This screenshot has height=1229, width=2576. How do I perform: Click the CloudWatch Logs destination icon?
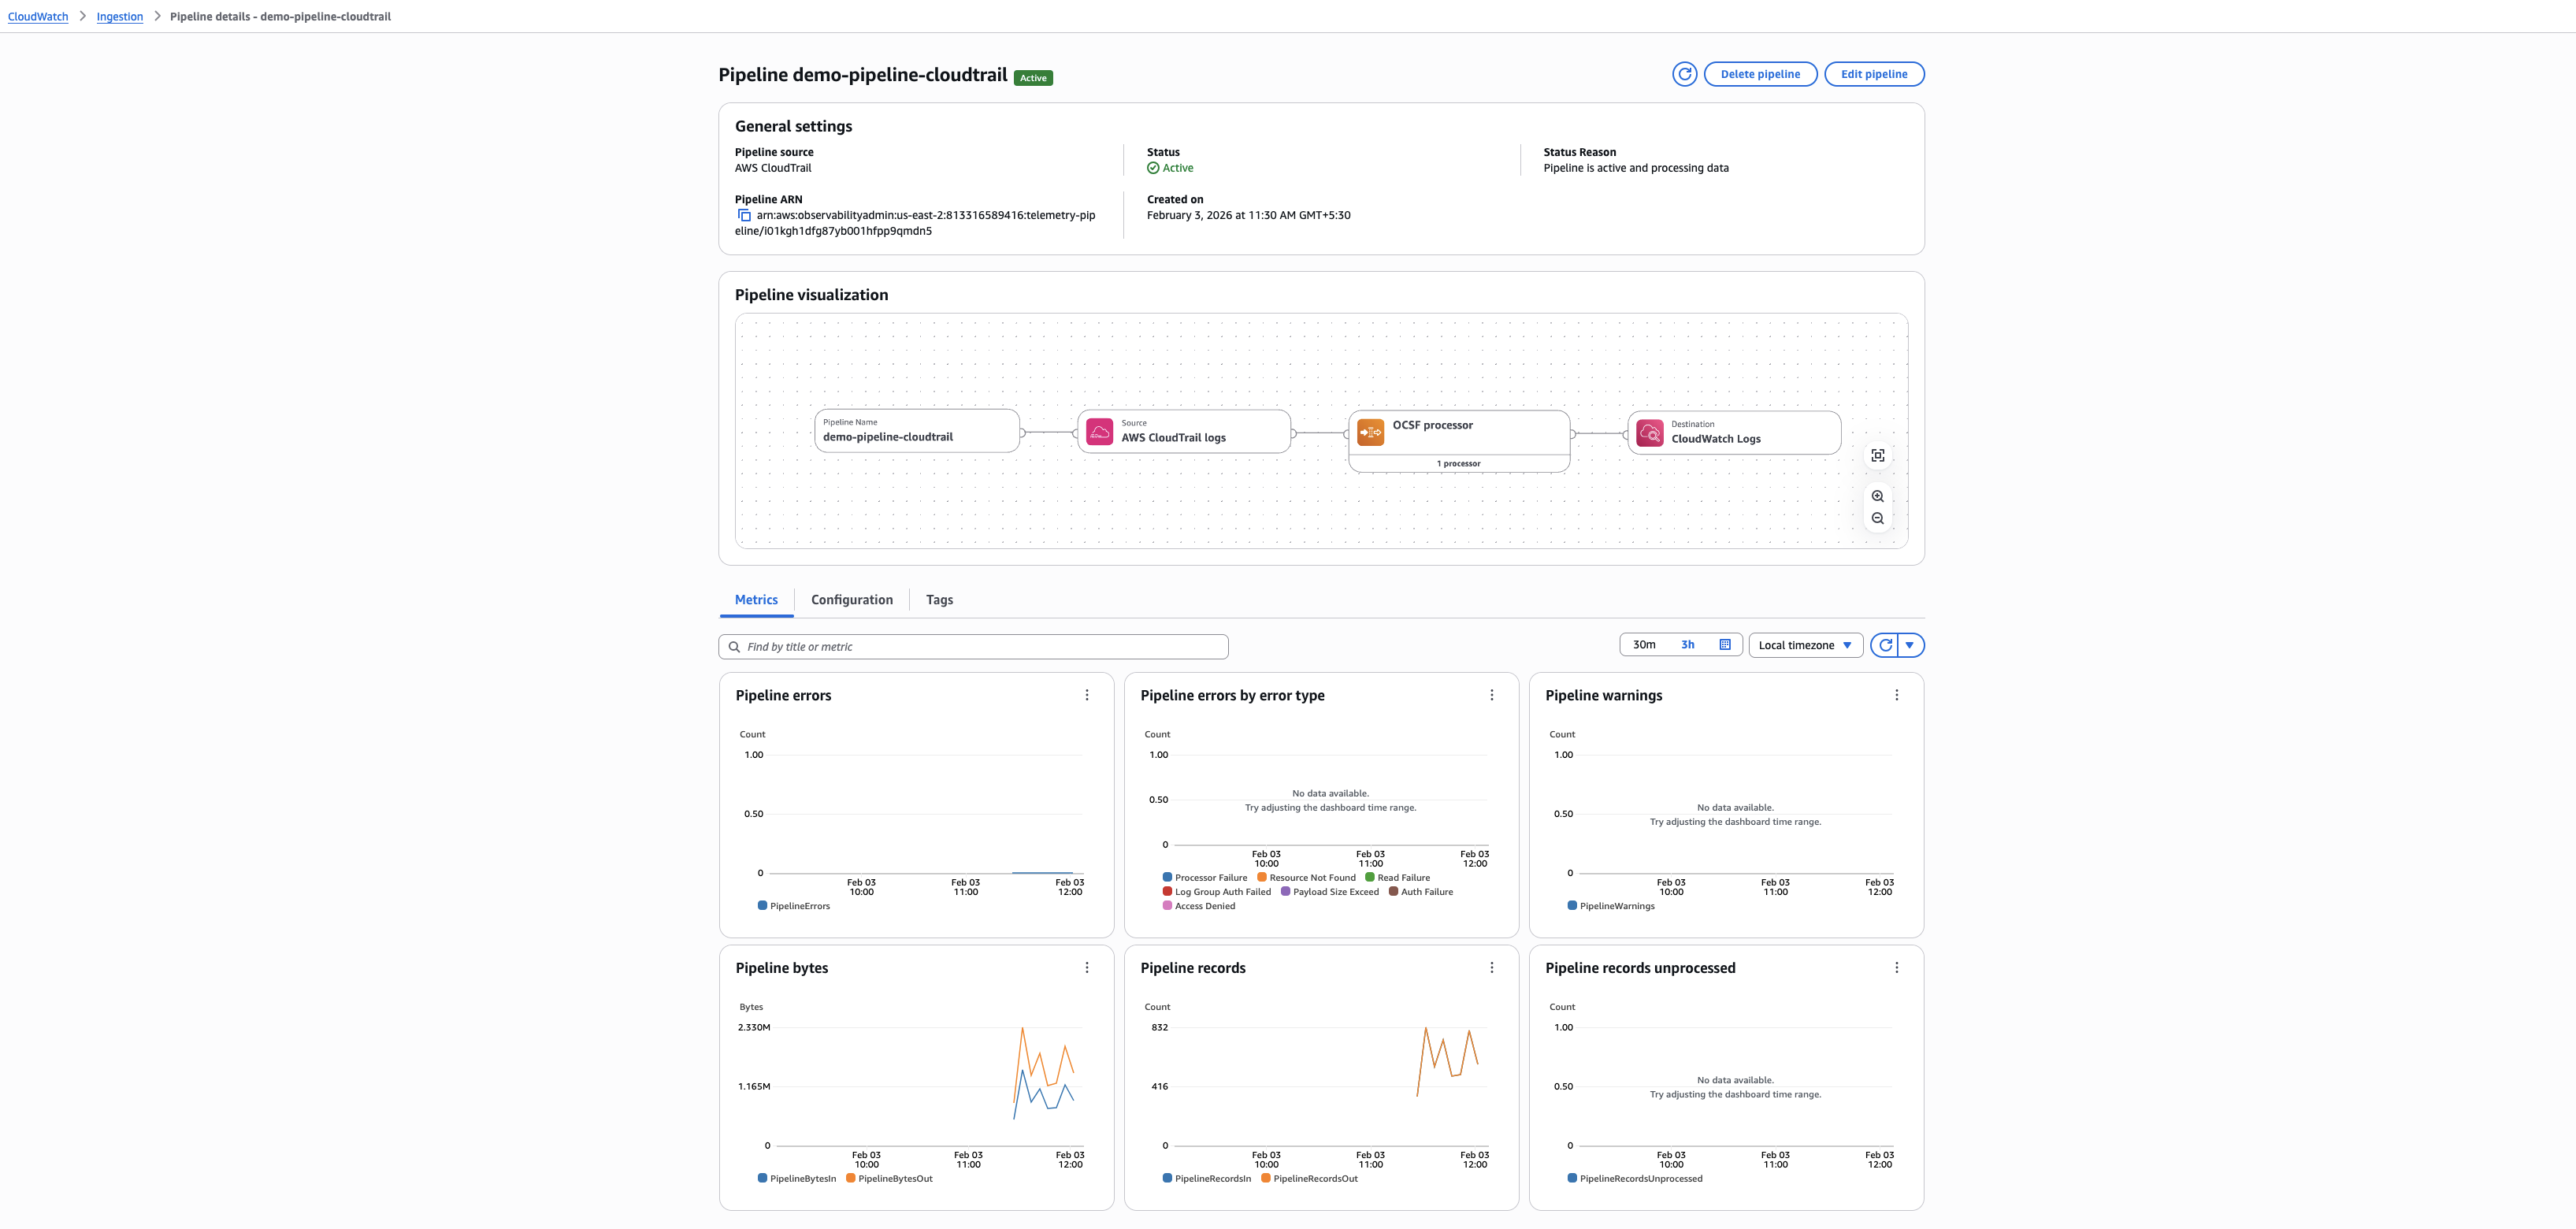(1650, 432)
